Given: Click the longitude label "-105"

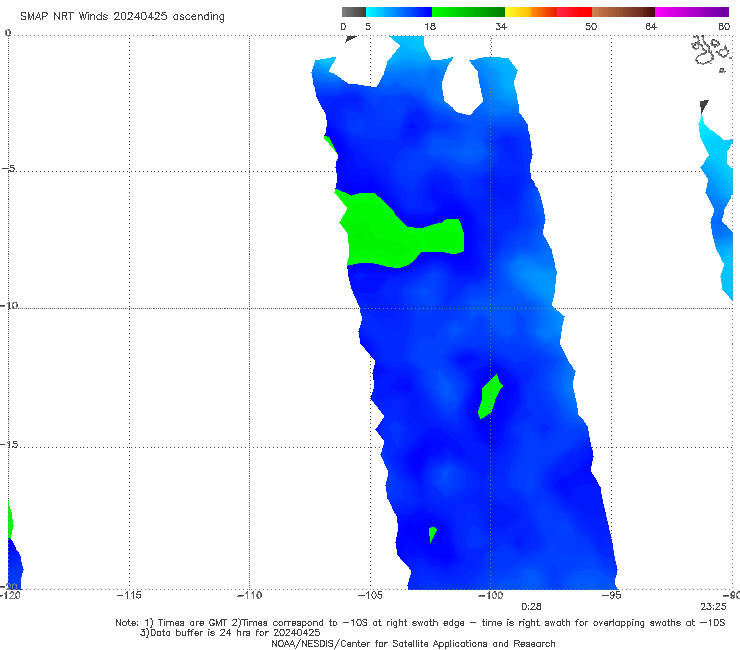Looking at the screenshot, I should (x=370, y=595).
